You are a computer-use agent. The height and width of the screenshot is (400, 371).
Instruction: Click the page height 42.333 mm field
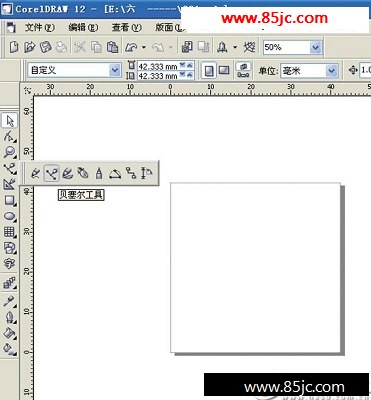click(158, 76)
